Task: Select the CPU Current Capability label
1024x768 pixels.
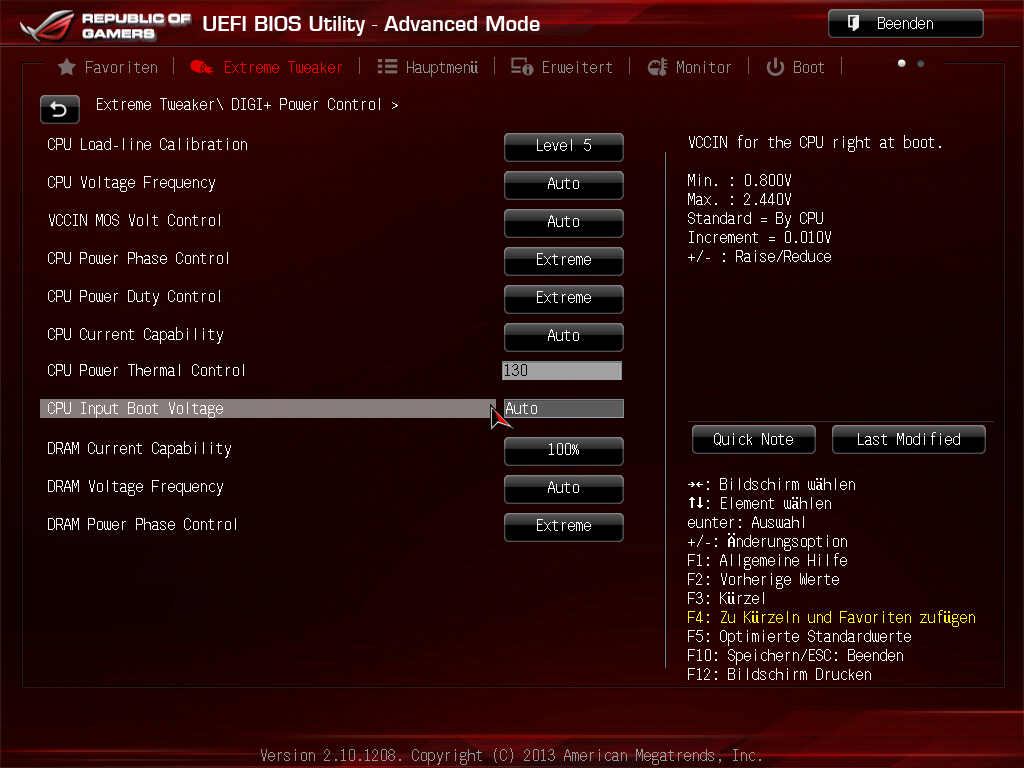Action: click(135, 334)
